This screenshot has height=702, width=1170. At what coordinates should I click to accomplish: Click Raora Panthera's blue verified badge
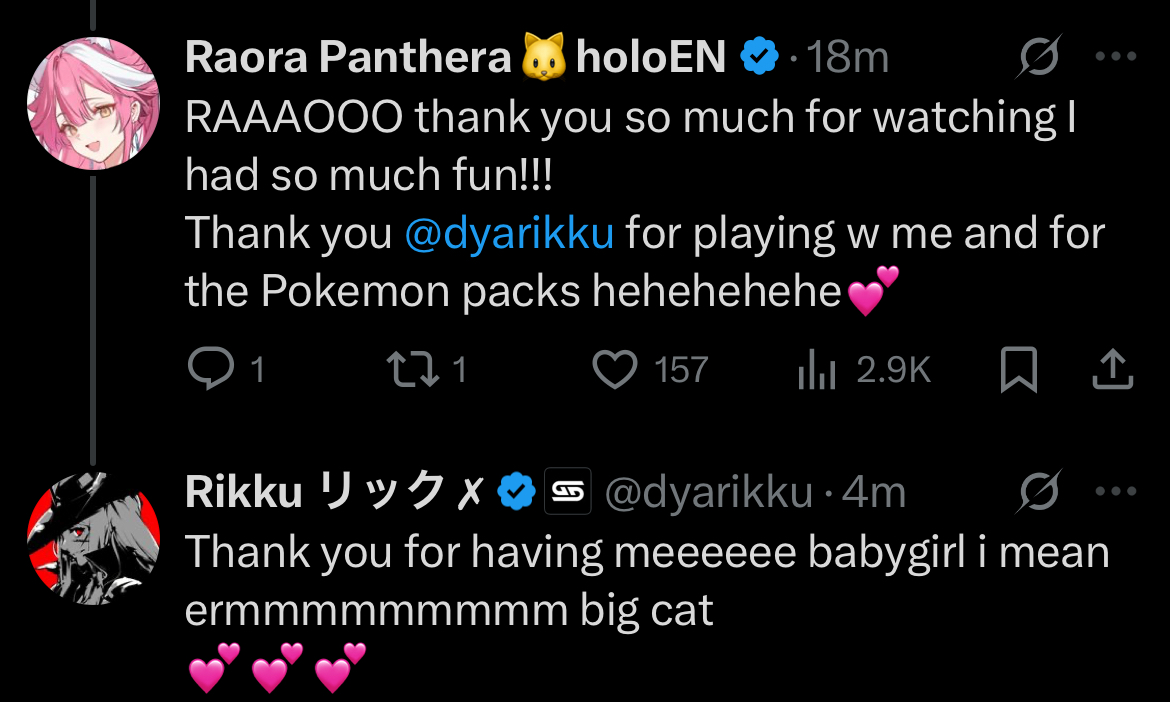(x=759, y=59)
